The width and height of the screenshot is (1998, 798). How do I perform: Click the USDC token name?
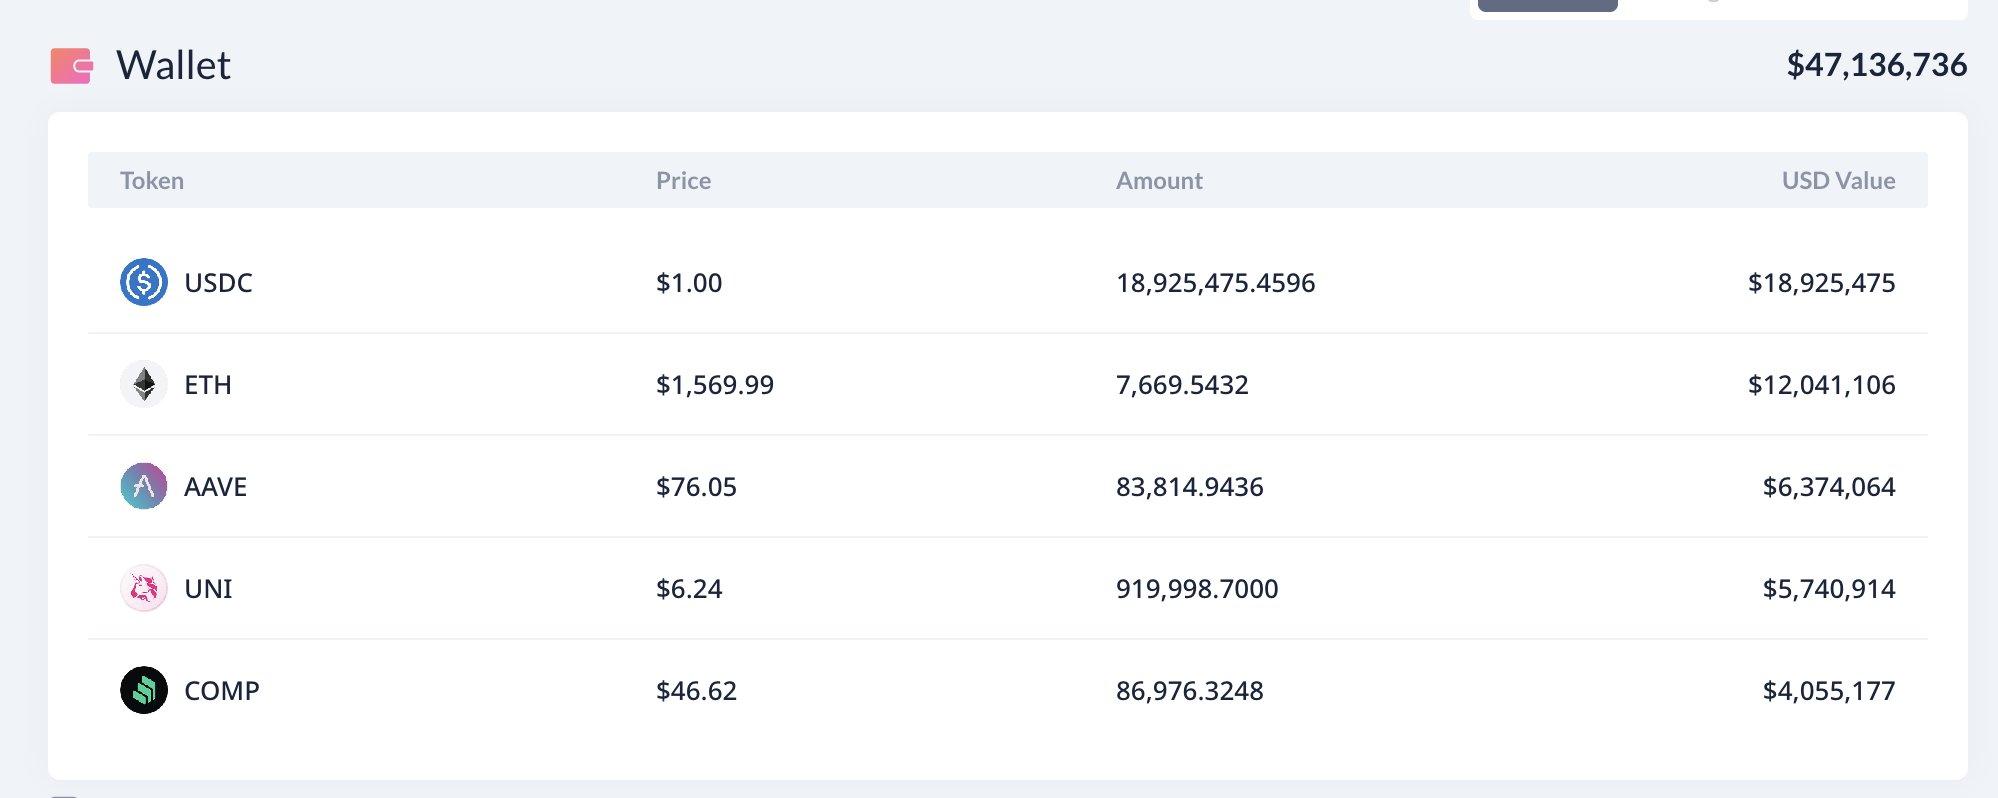tap(218, 283)
